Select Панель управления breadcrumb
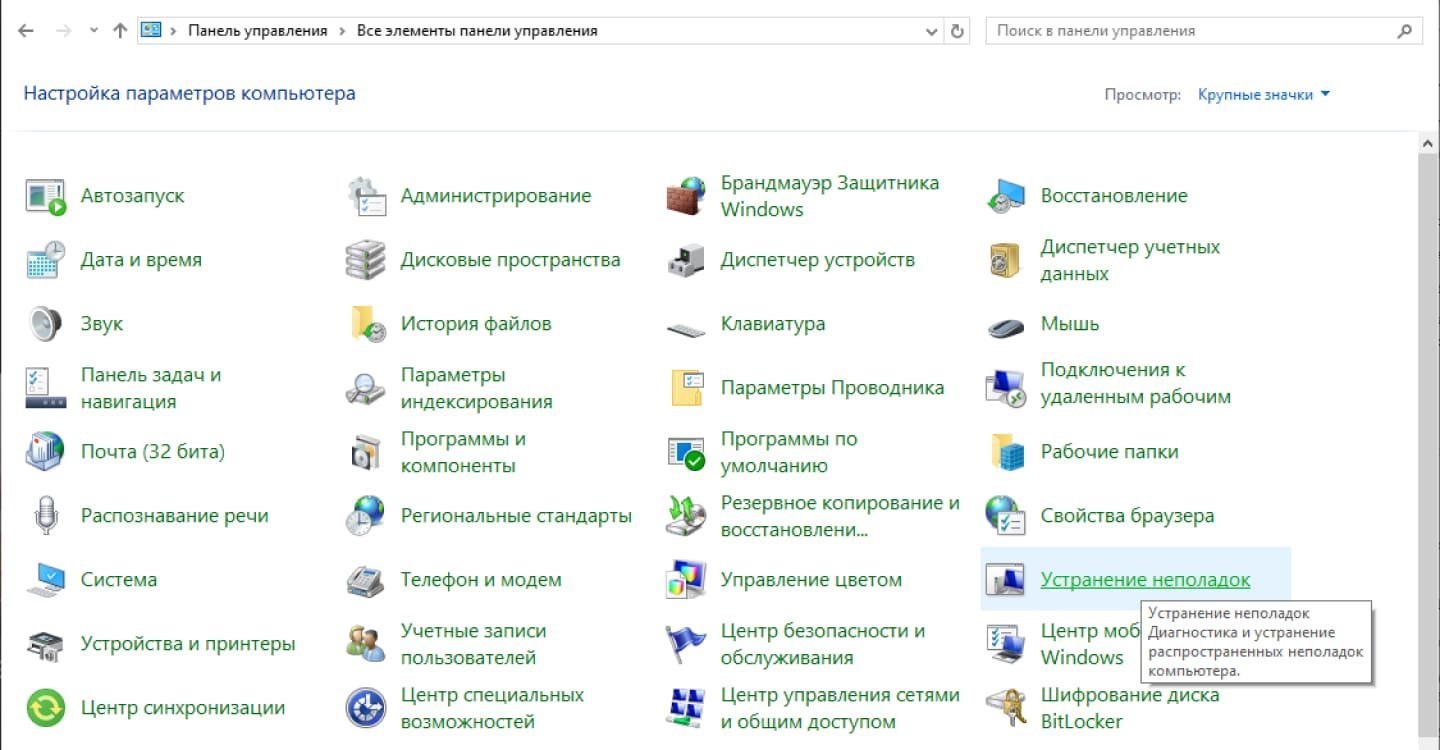This screenshot has width=1440, height=750. pos(258,31)
